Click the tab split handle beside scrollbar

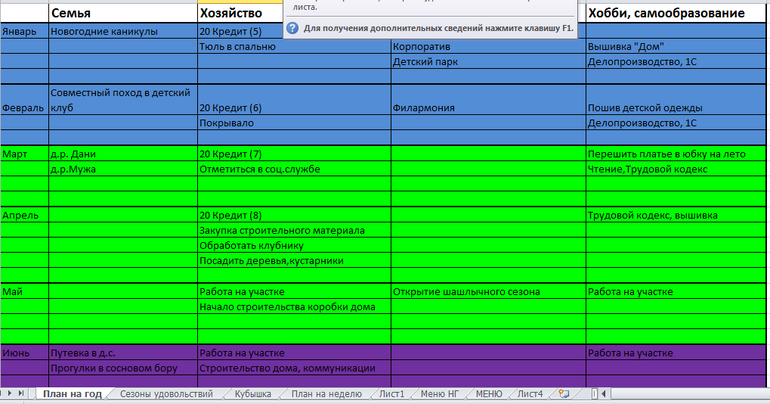coord(594,394)
